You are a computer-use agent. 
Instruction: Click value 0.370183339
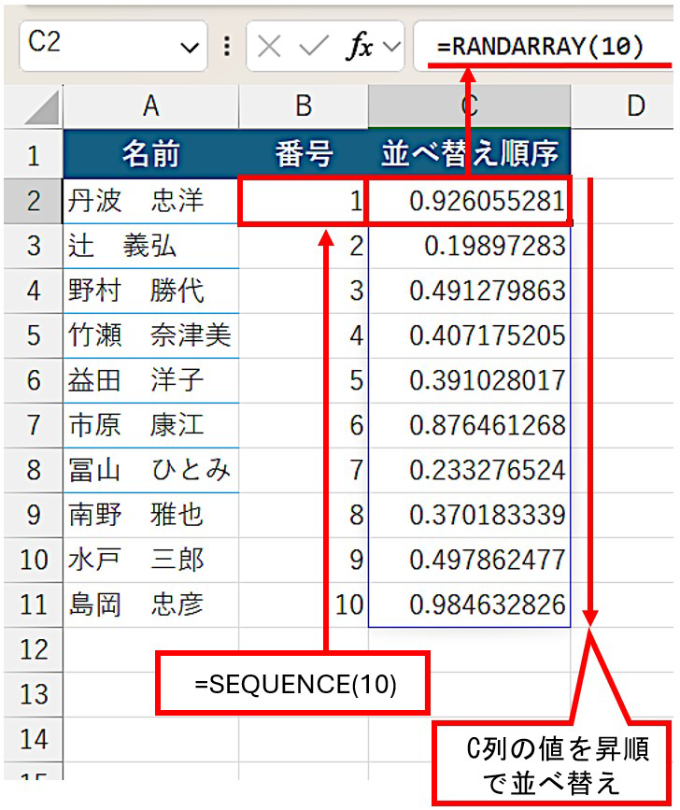(x=469, y=516)
